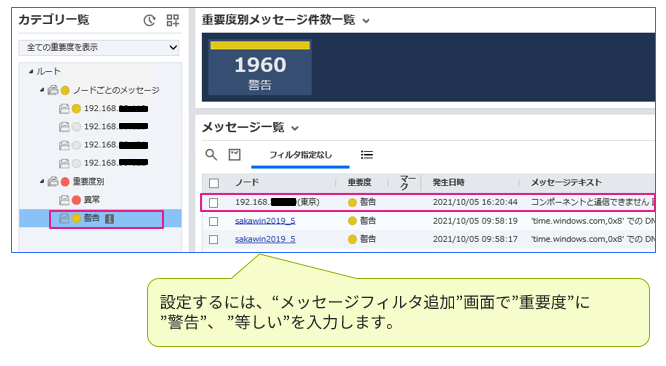Click the yellow bar on the 警告 tile
This screenshot has height=366, width=666.
coord(260,45)
